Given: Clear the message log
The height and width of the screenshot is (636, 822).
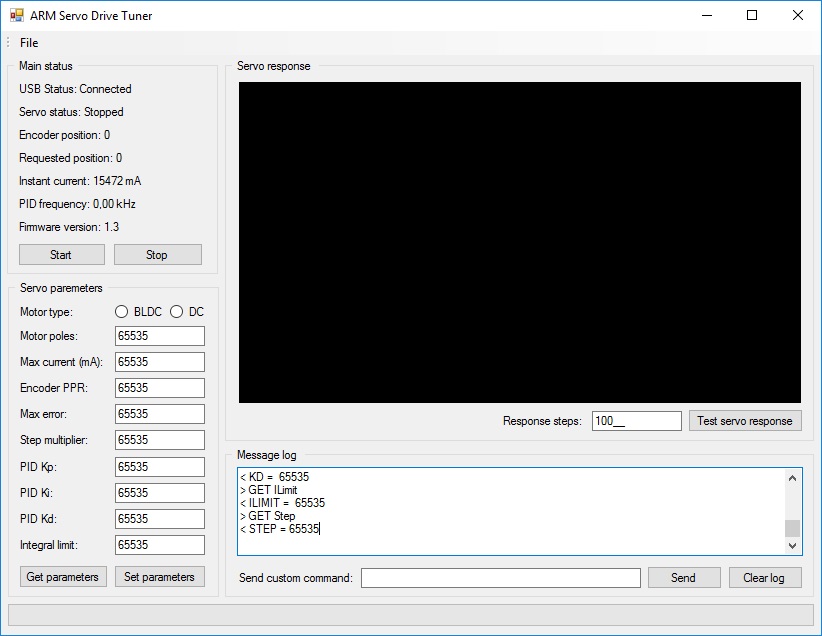Looking at the screenshot, I should point(764,578).
